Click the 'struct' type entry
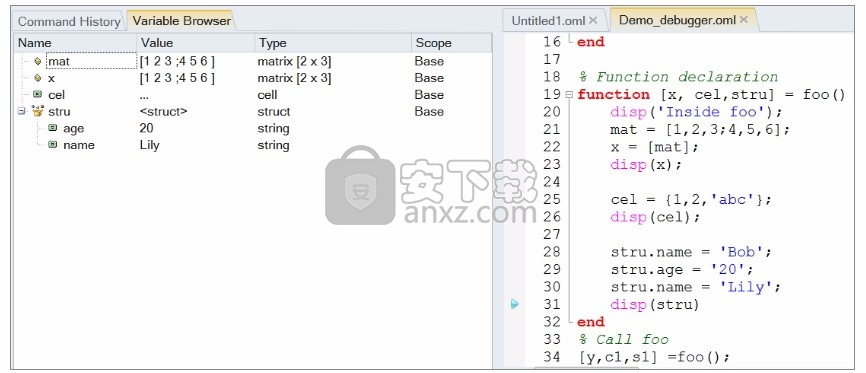 tap(274, 111)
